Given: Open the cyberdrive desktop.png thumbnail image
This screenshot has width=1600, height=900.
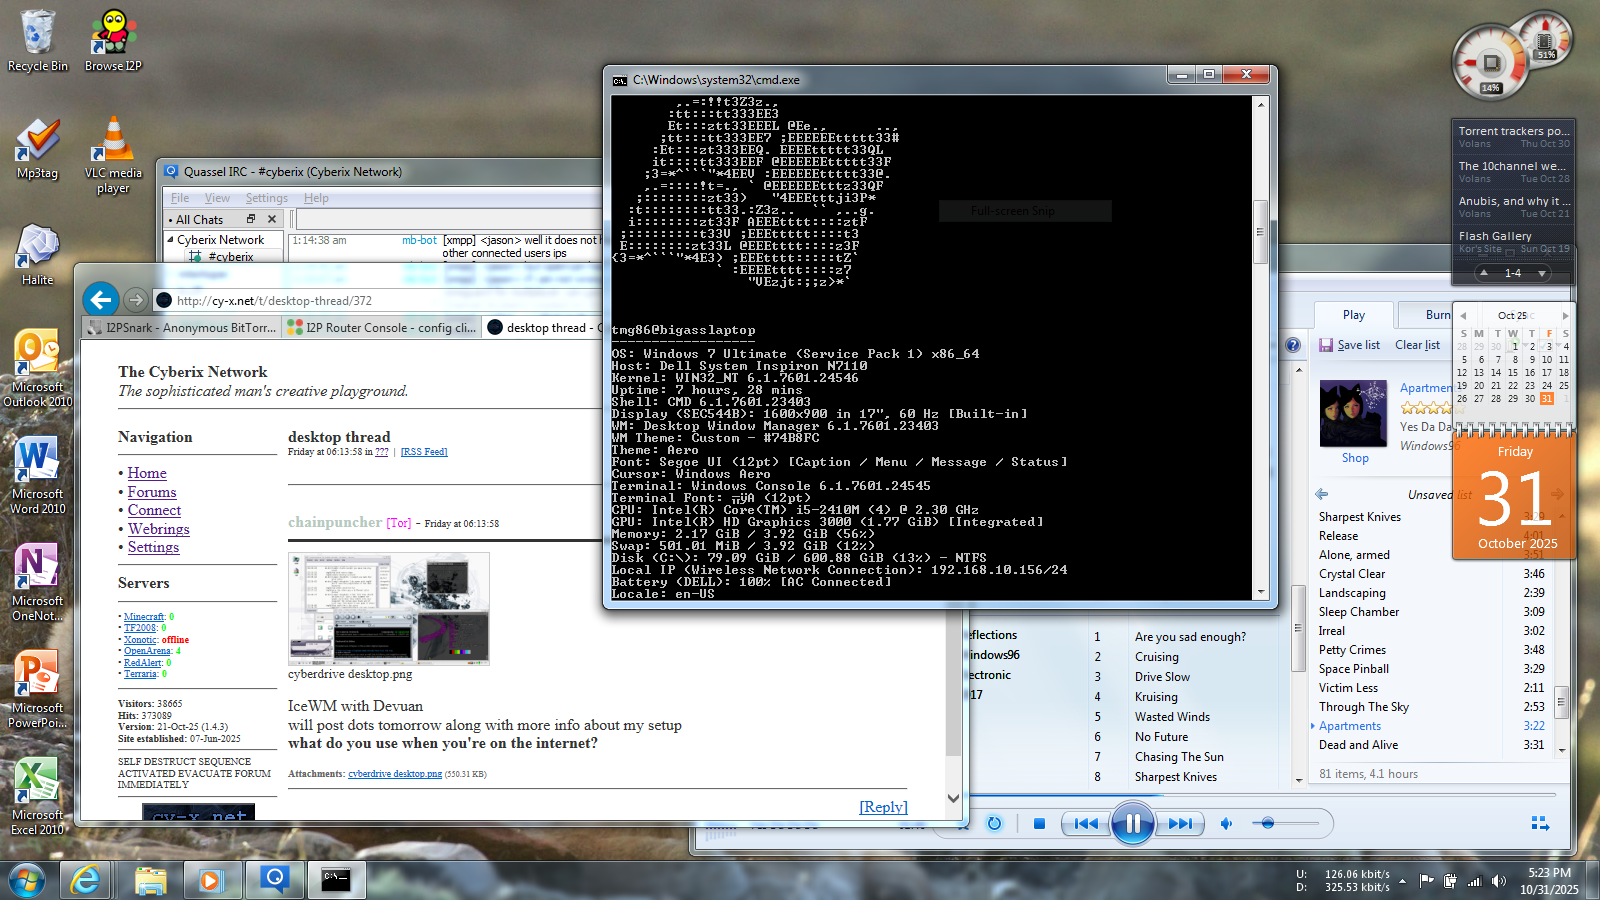Looking at the screenshot, I should click(x=389, y=608).
